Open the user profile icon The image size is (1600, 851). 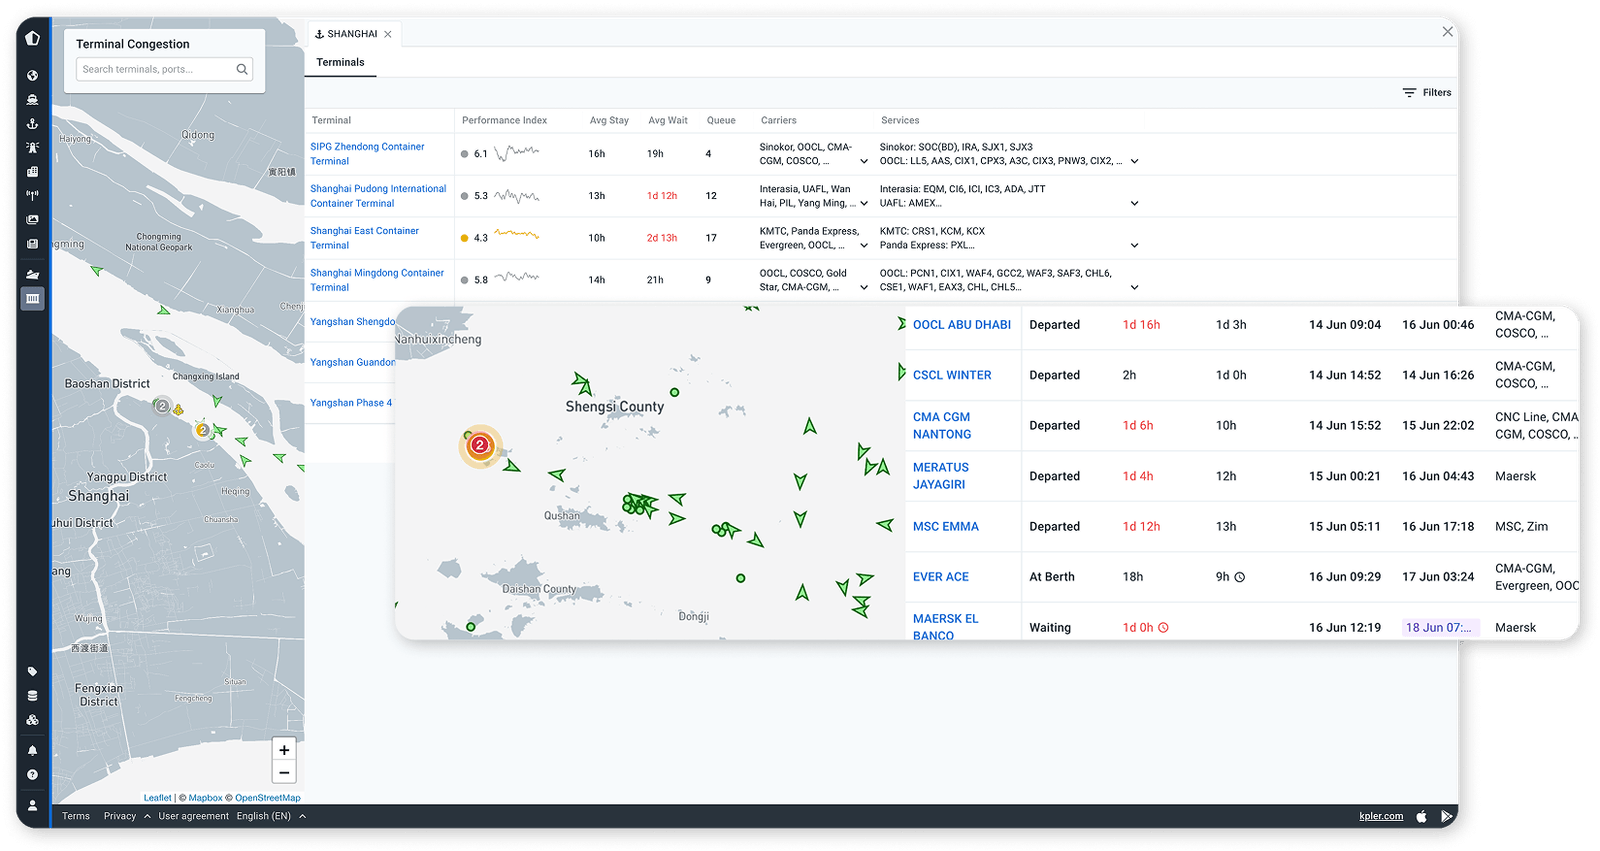pyautogui.click(x=32, y=804)
